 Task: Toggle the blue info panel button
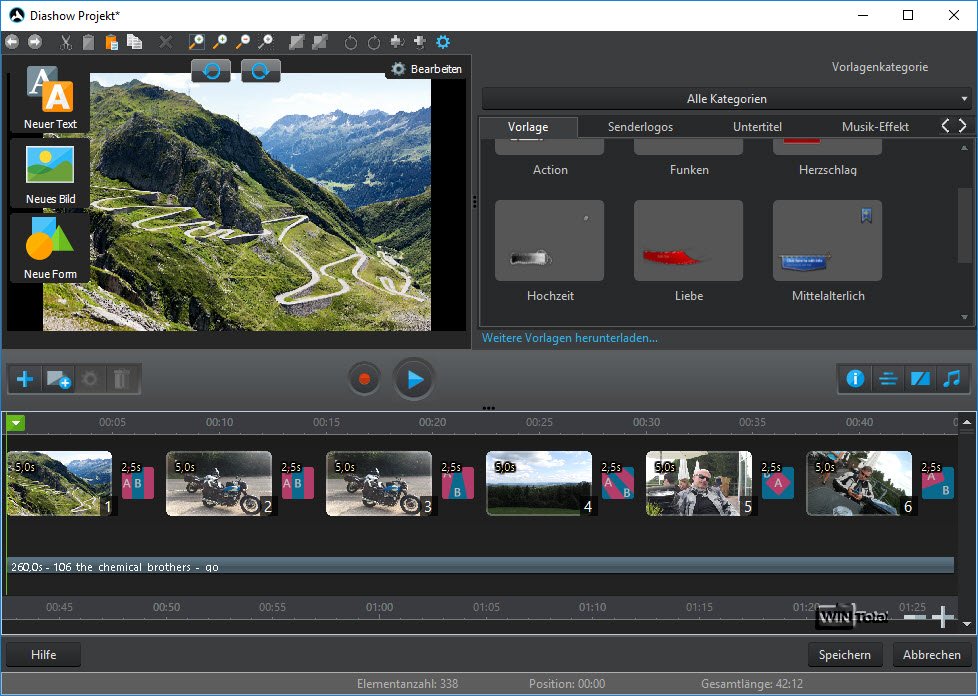[x=855, y=379]
